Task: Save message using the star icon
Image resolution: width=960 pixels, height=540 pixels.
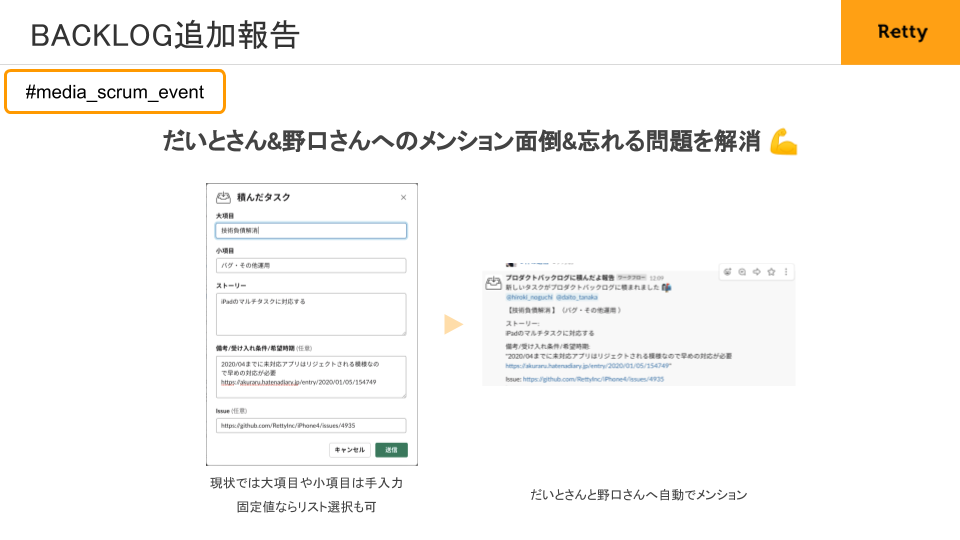Action: pos(771,272)
